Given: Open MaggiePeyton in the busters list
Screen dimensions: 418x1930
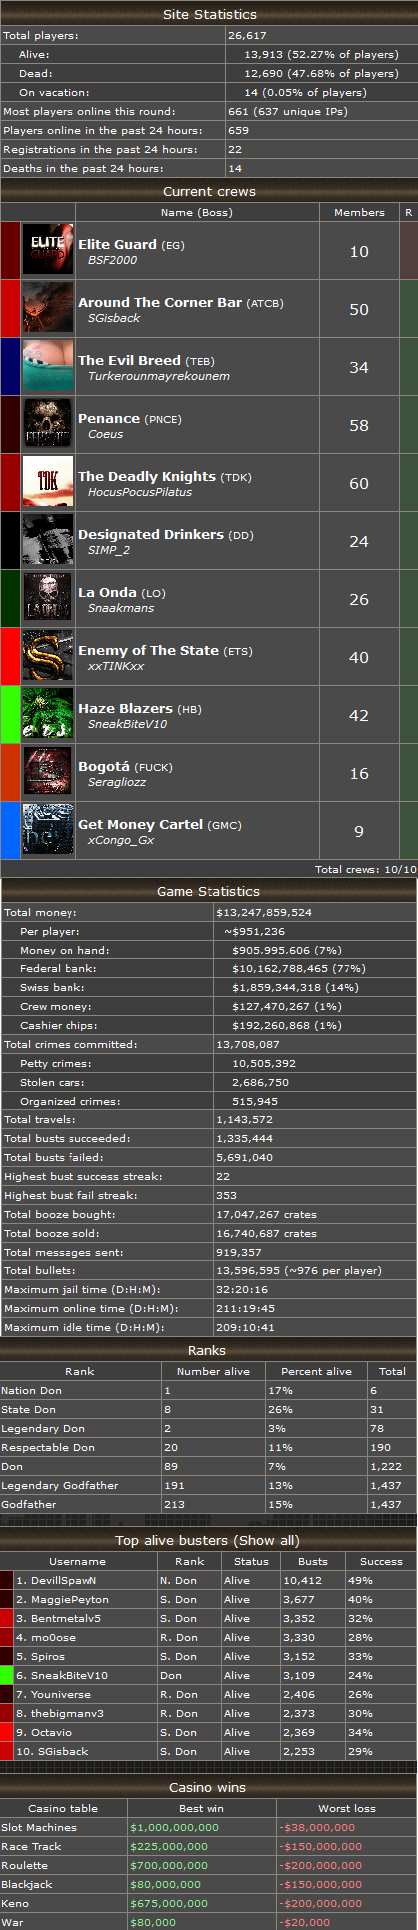Looking at the screenshot, I should pyautogui.click(x=69, y=1599).
